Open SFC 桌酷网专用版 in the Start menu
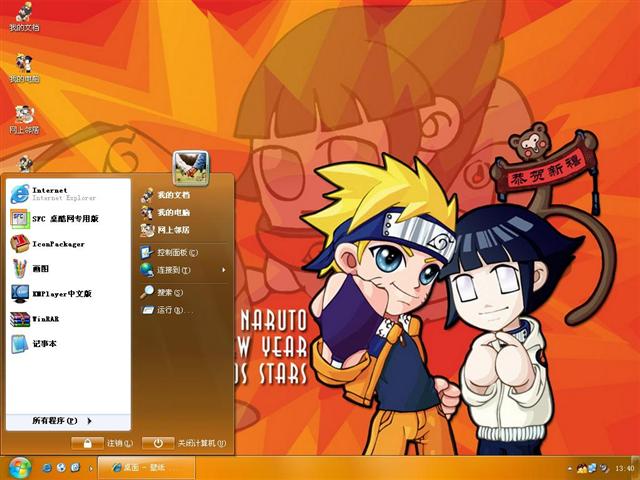640x480 pixels. pyautogui.click(x=68, y=219)
